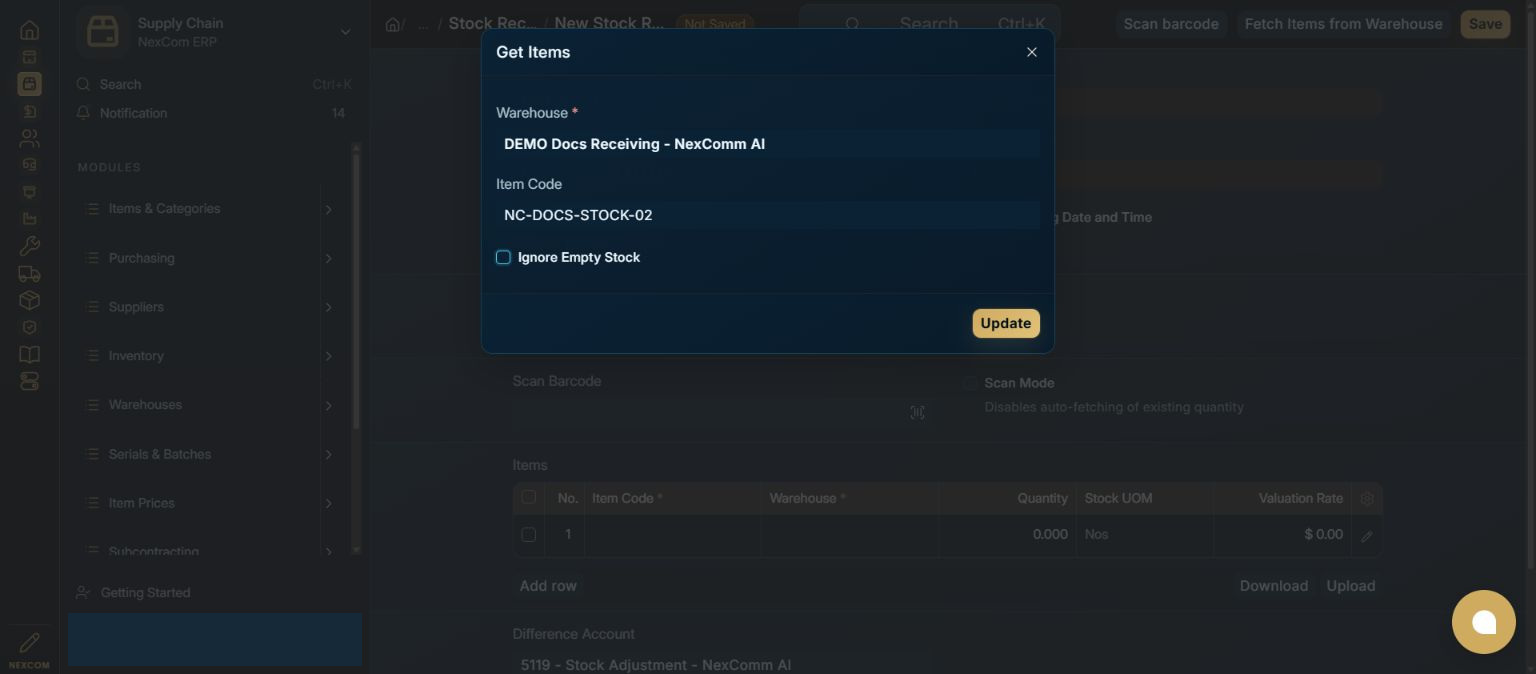1536x674 pixels.
Task: Click the Scan barcode button
Action: (1171, 24)
